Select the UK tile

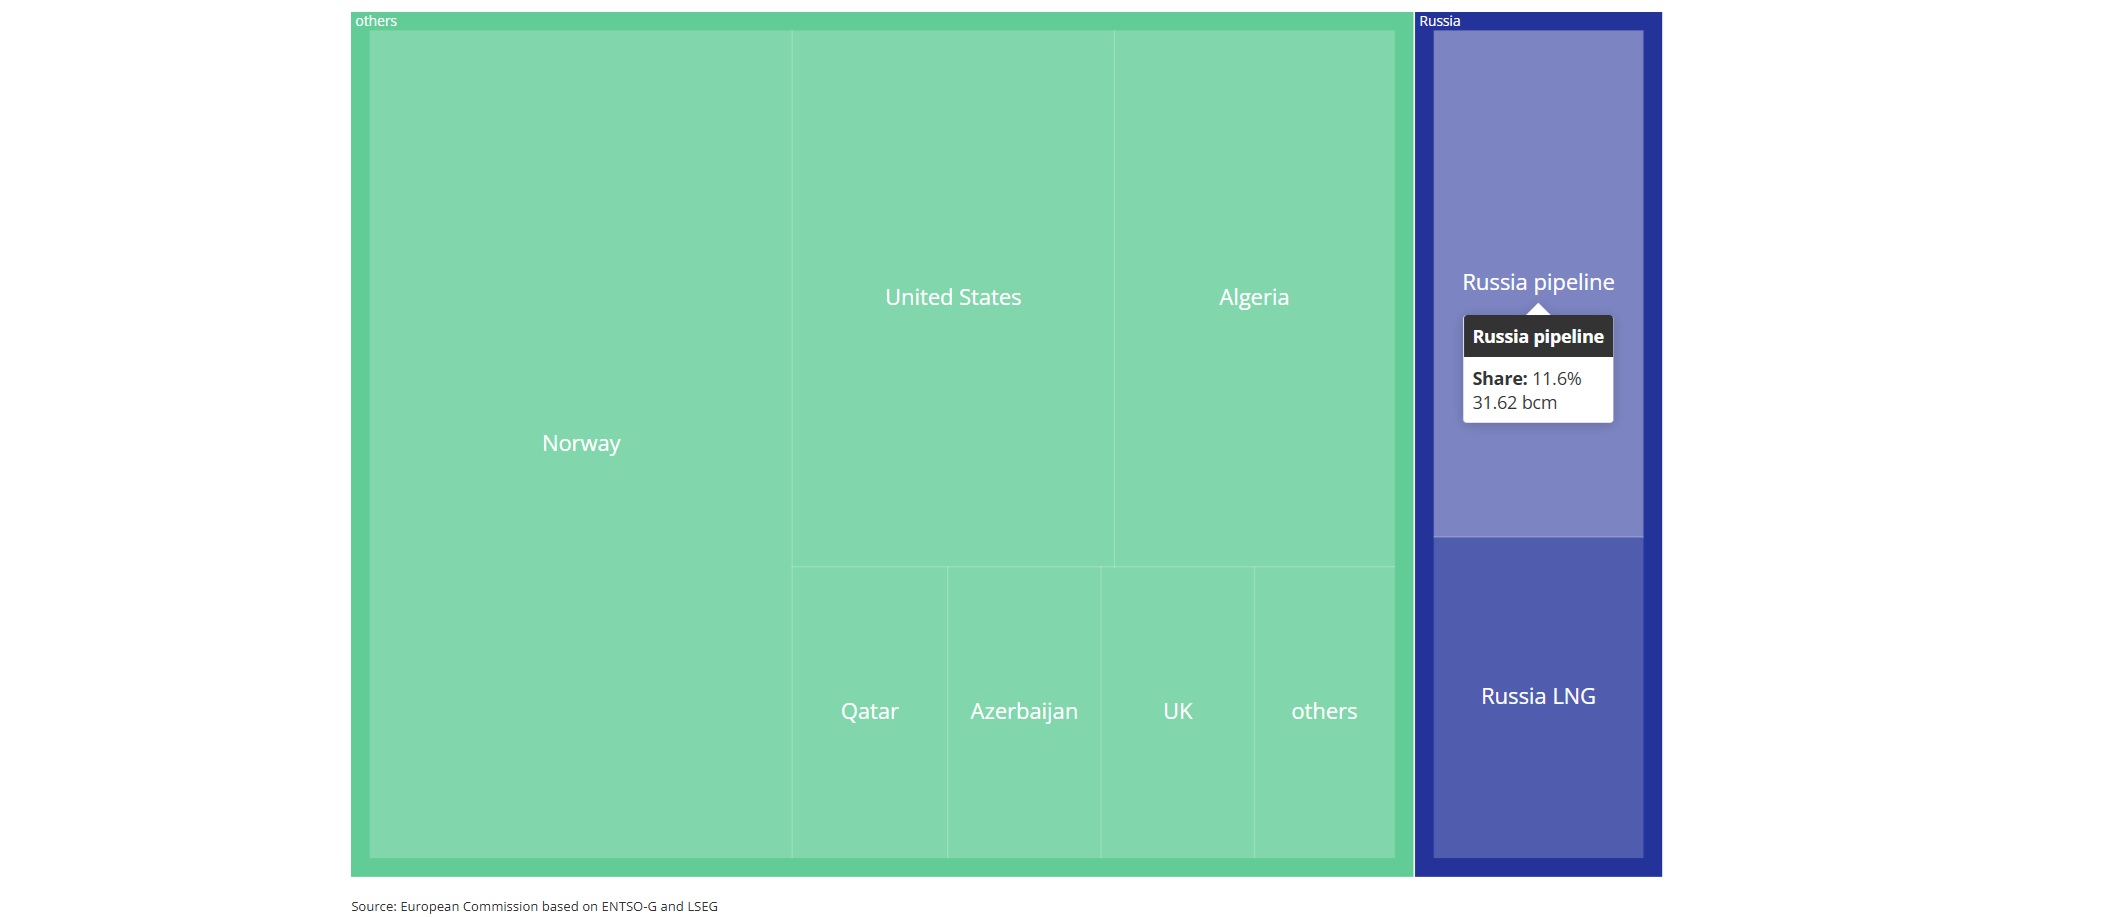[x=1178, y=711]
